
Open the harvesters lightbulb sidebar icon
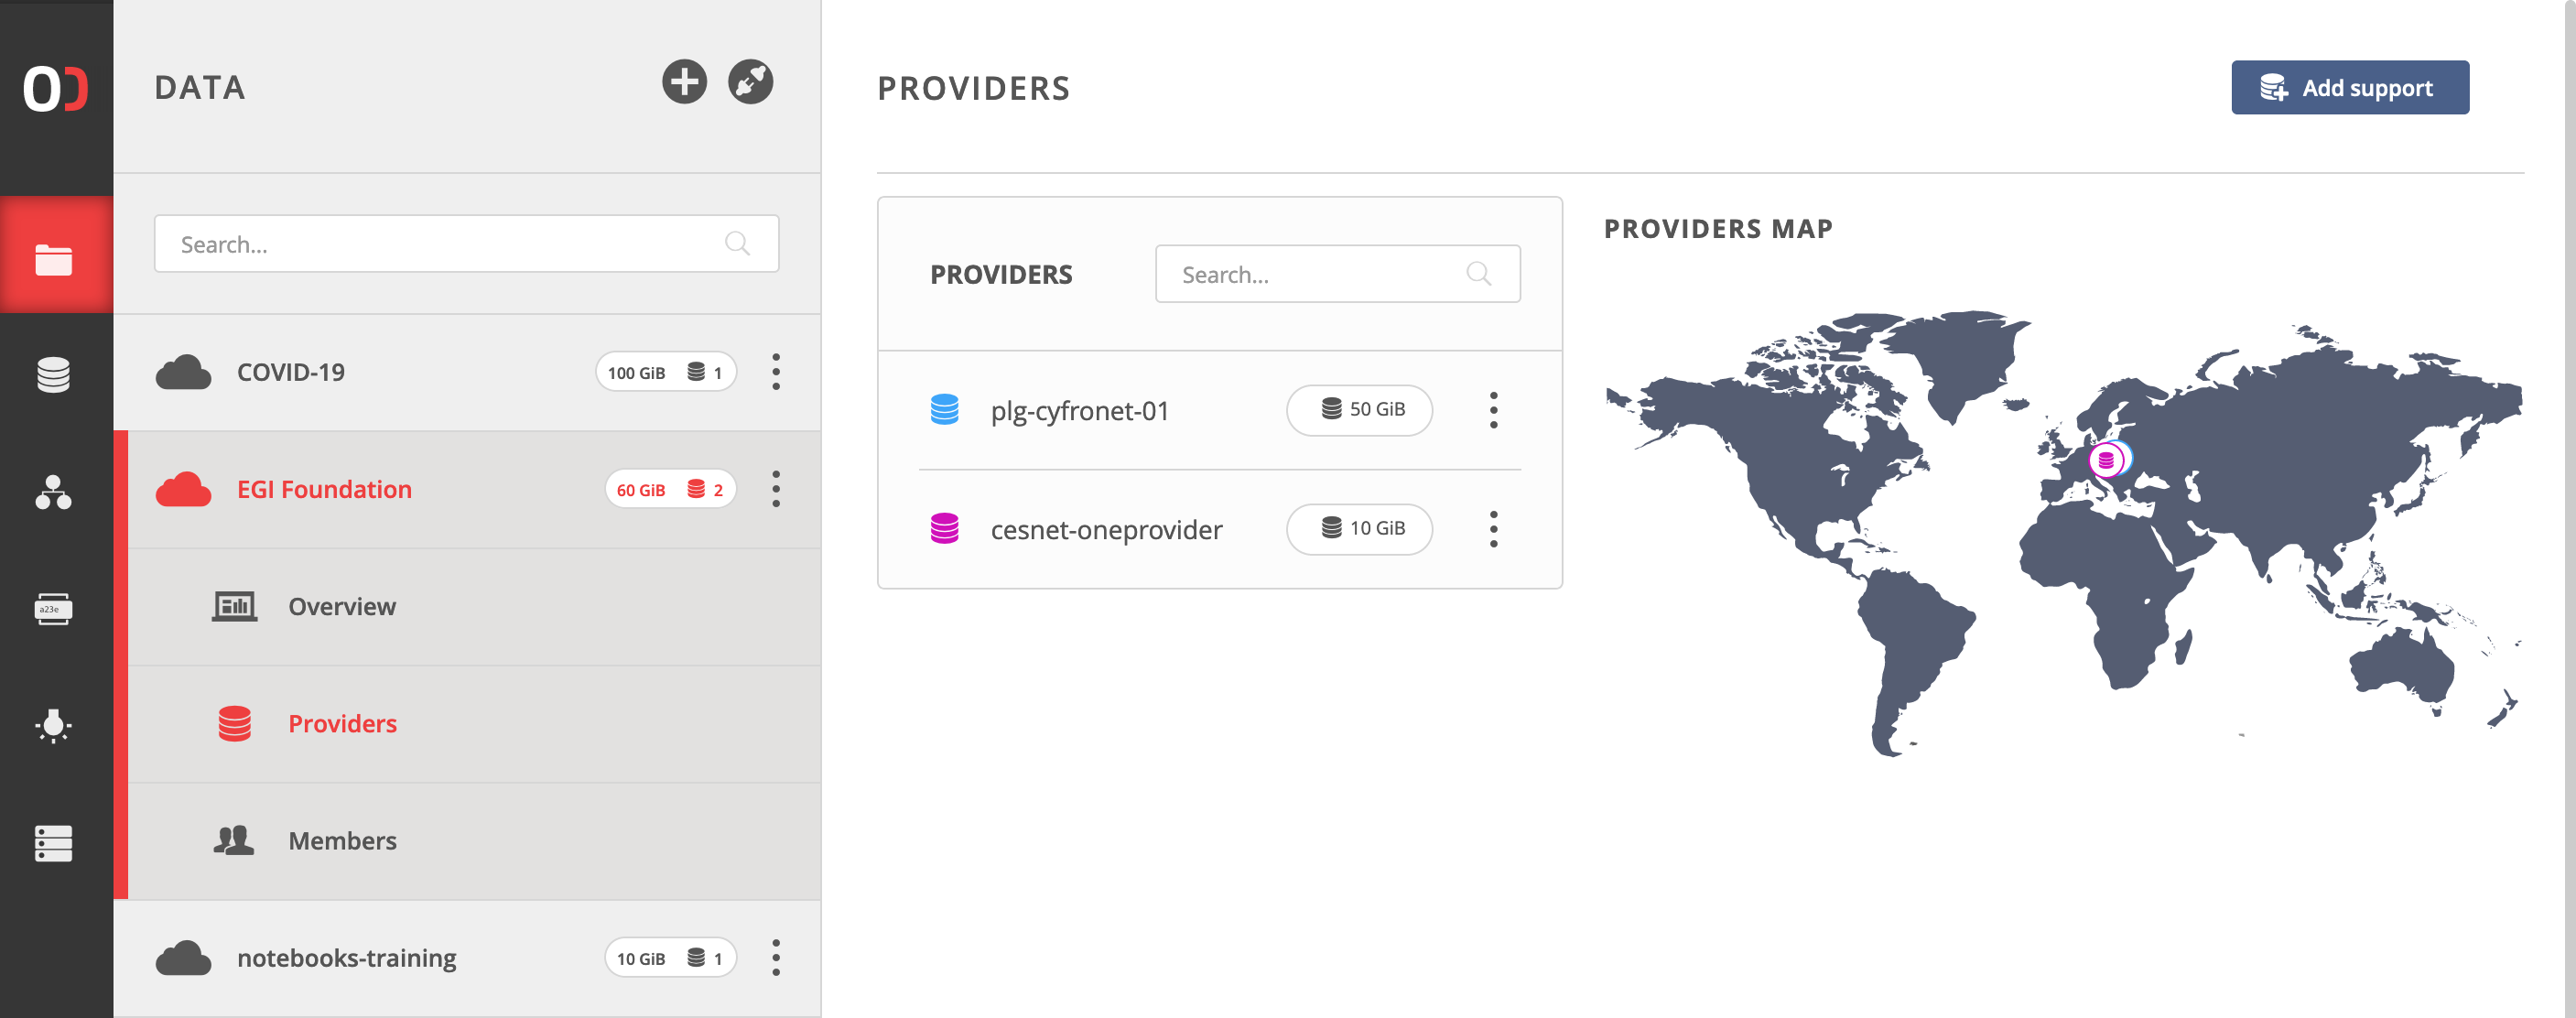pyautogui.click(x=54, y=725)
